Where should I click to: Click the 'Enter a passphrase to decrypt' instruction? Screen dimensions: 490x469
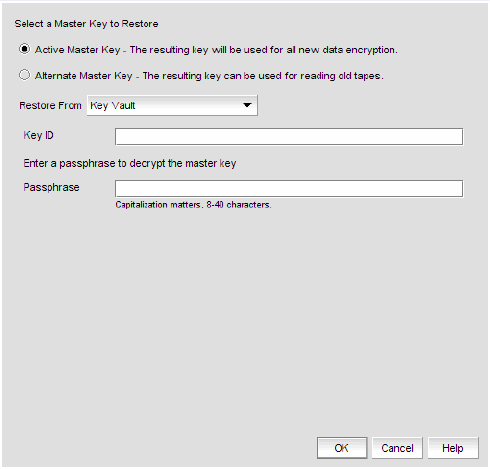tap(130, 163)
